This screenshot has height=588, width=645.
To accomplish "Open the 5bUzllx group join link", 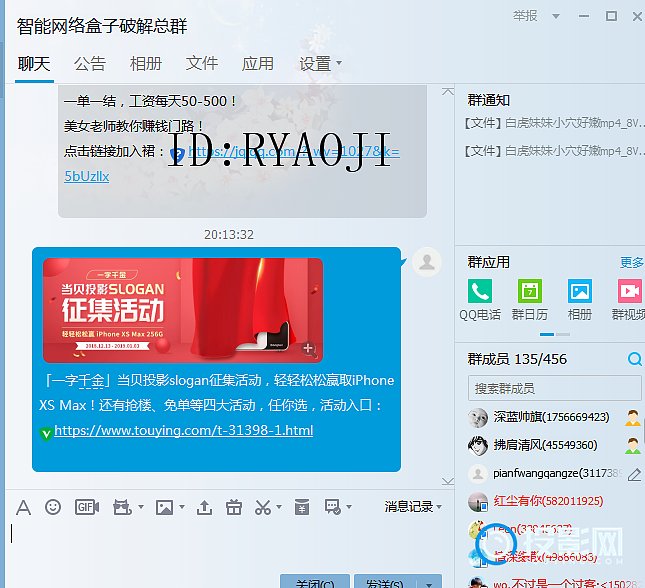I will (x=87, y=177).
